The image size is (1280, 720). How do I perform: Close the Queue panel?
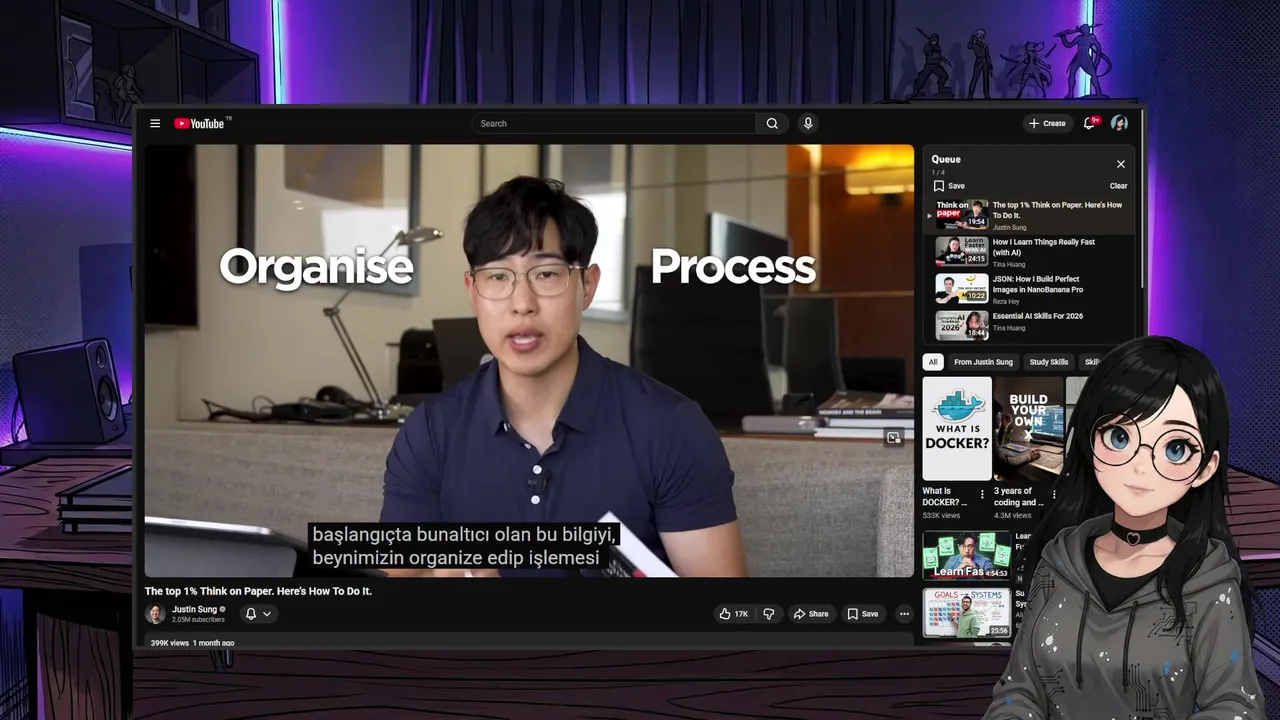[x=1120, y=164]
